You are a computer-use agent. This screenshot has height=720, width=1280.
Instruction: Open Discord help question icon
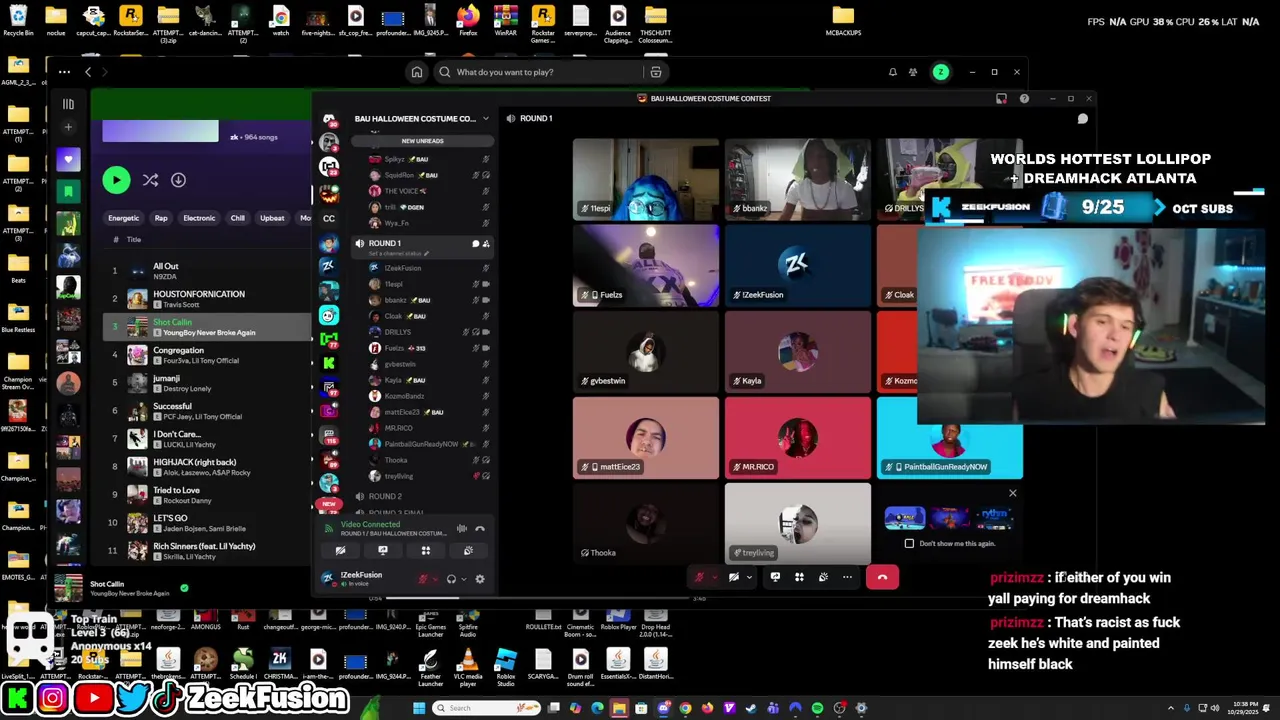click(1024, 99)
